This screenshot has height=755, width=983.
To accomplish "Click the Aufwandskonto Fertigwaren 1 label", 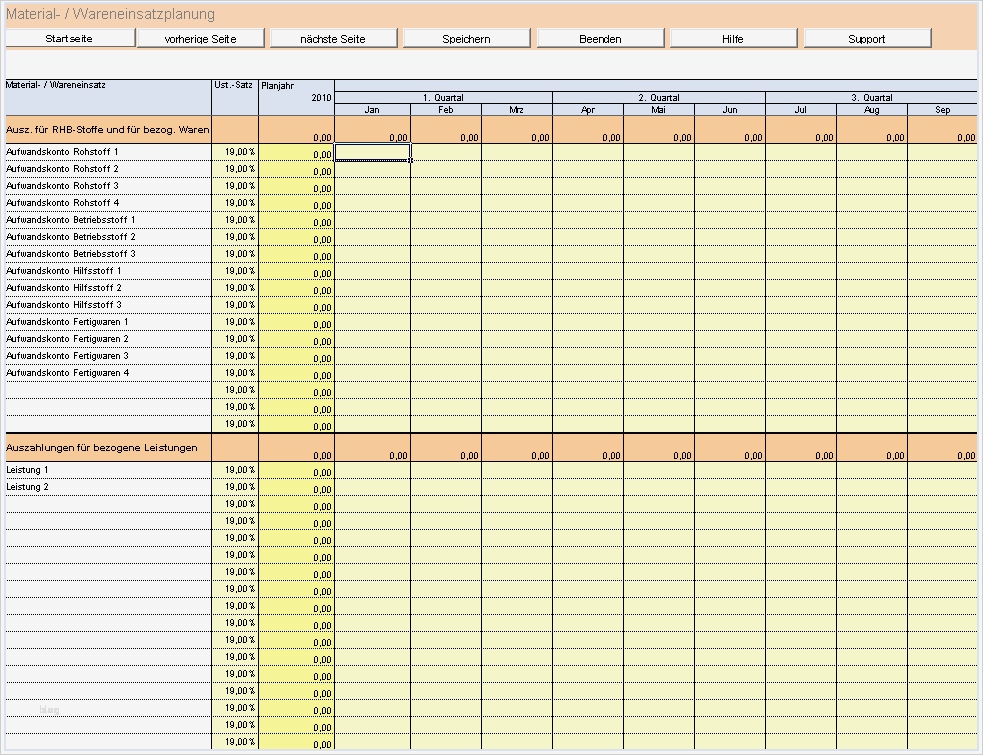I will click(67, 322).
